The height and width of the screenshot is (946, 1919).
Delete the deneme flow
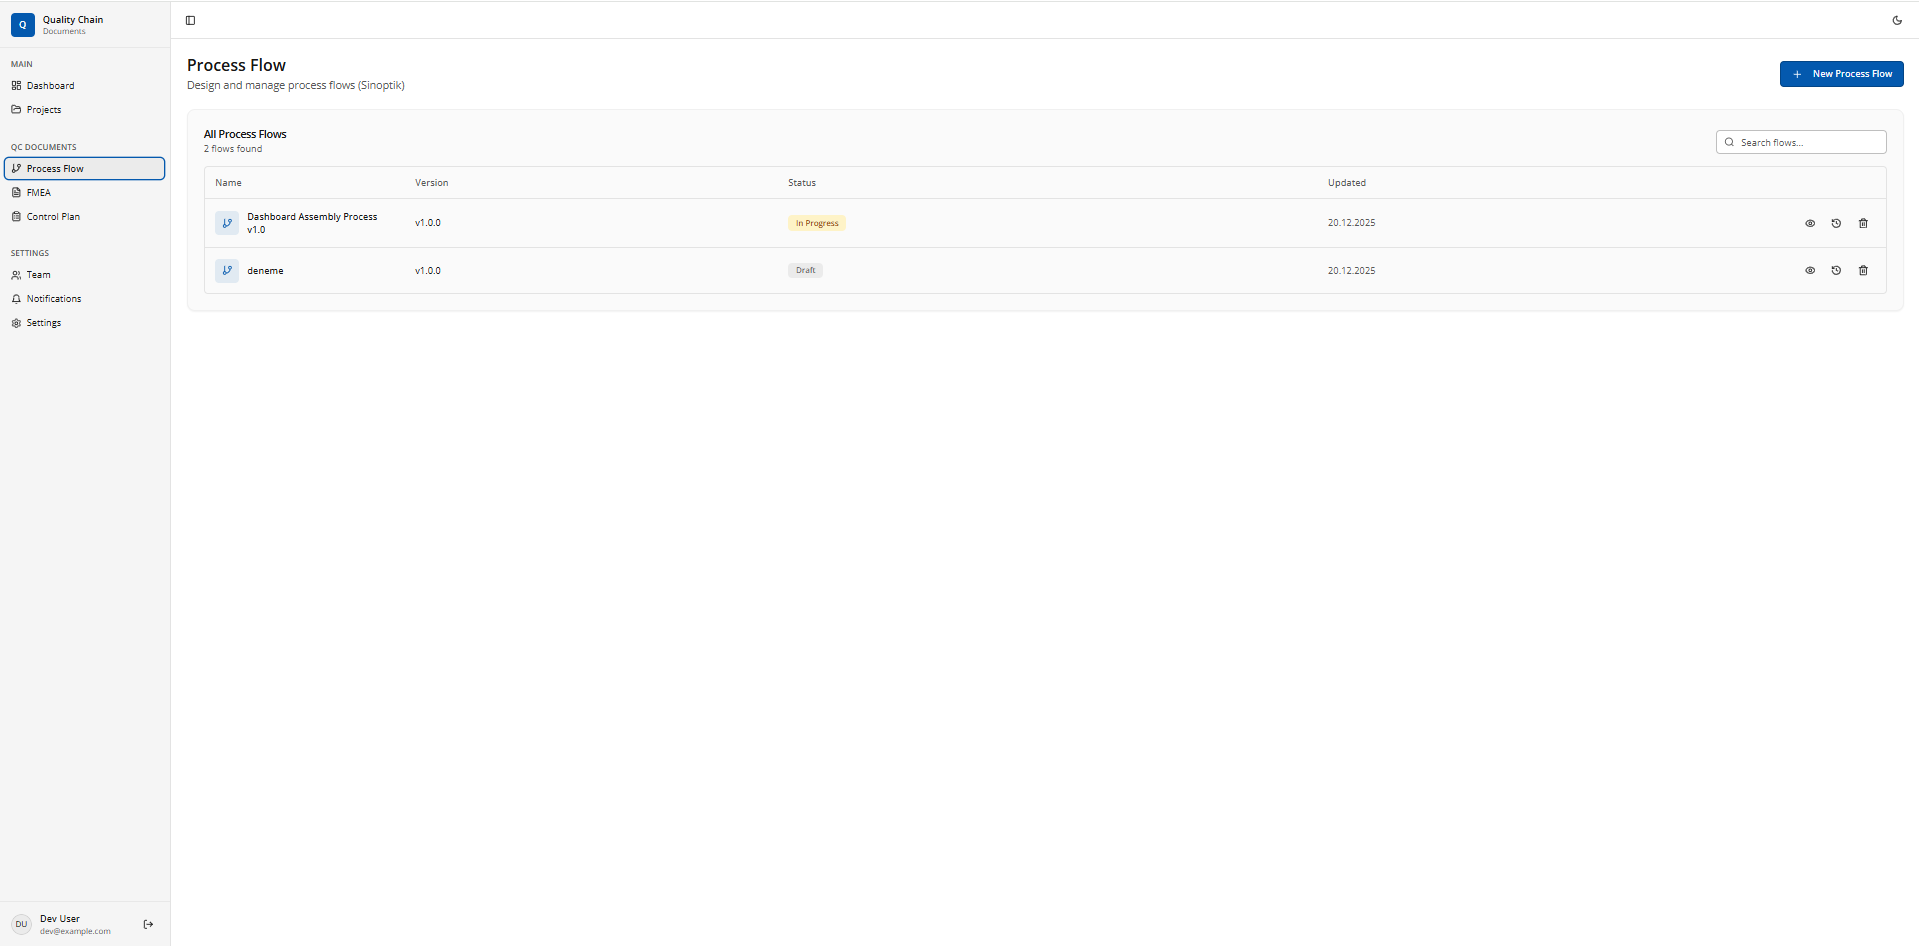click(1863, 270)
